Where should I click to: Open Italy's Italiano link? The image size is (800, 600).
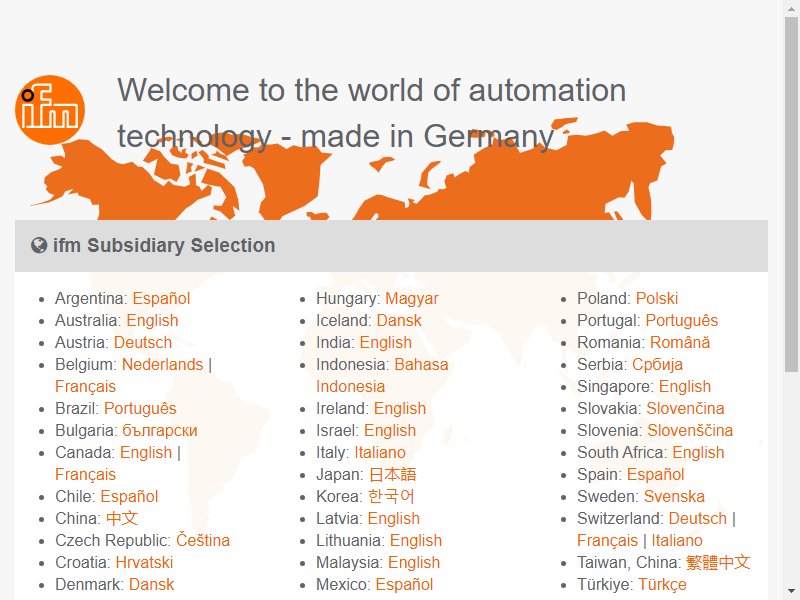coord(380,452)
